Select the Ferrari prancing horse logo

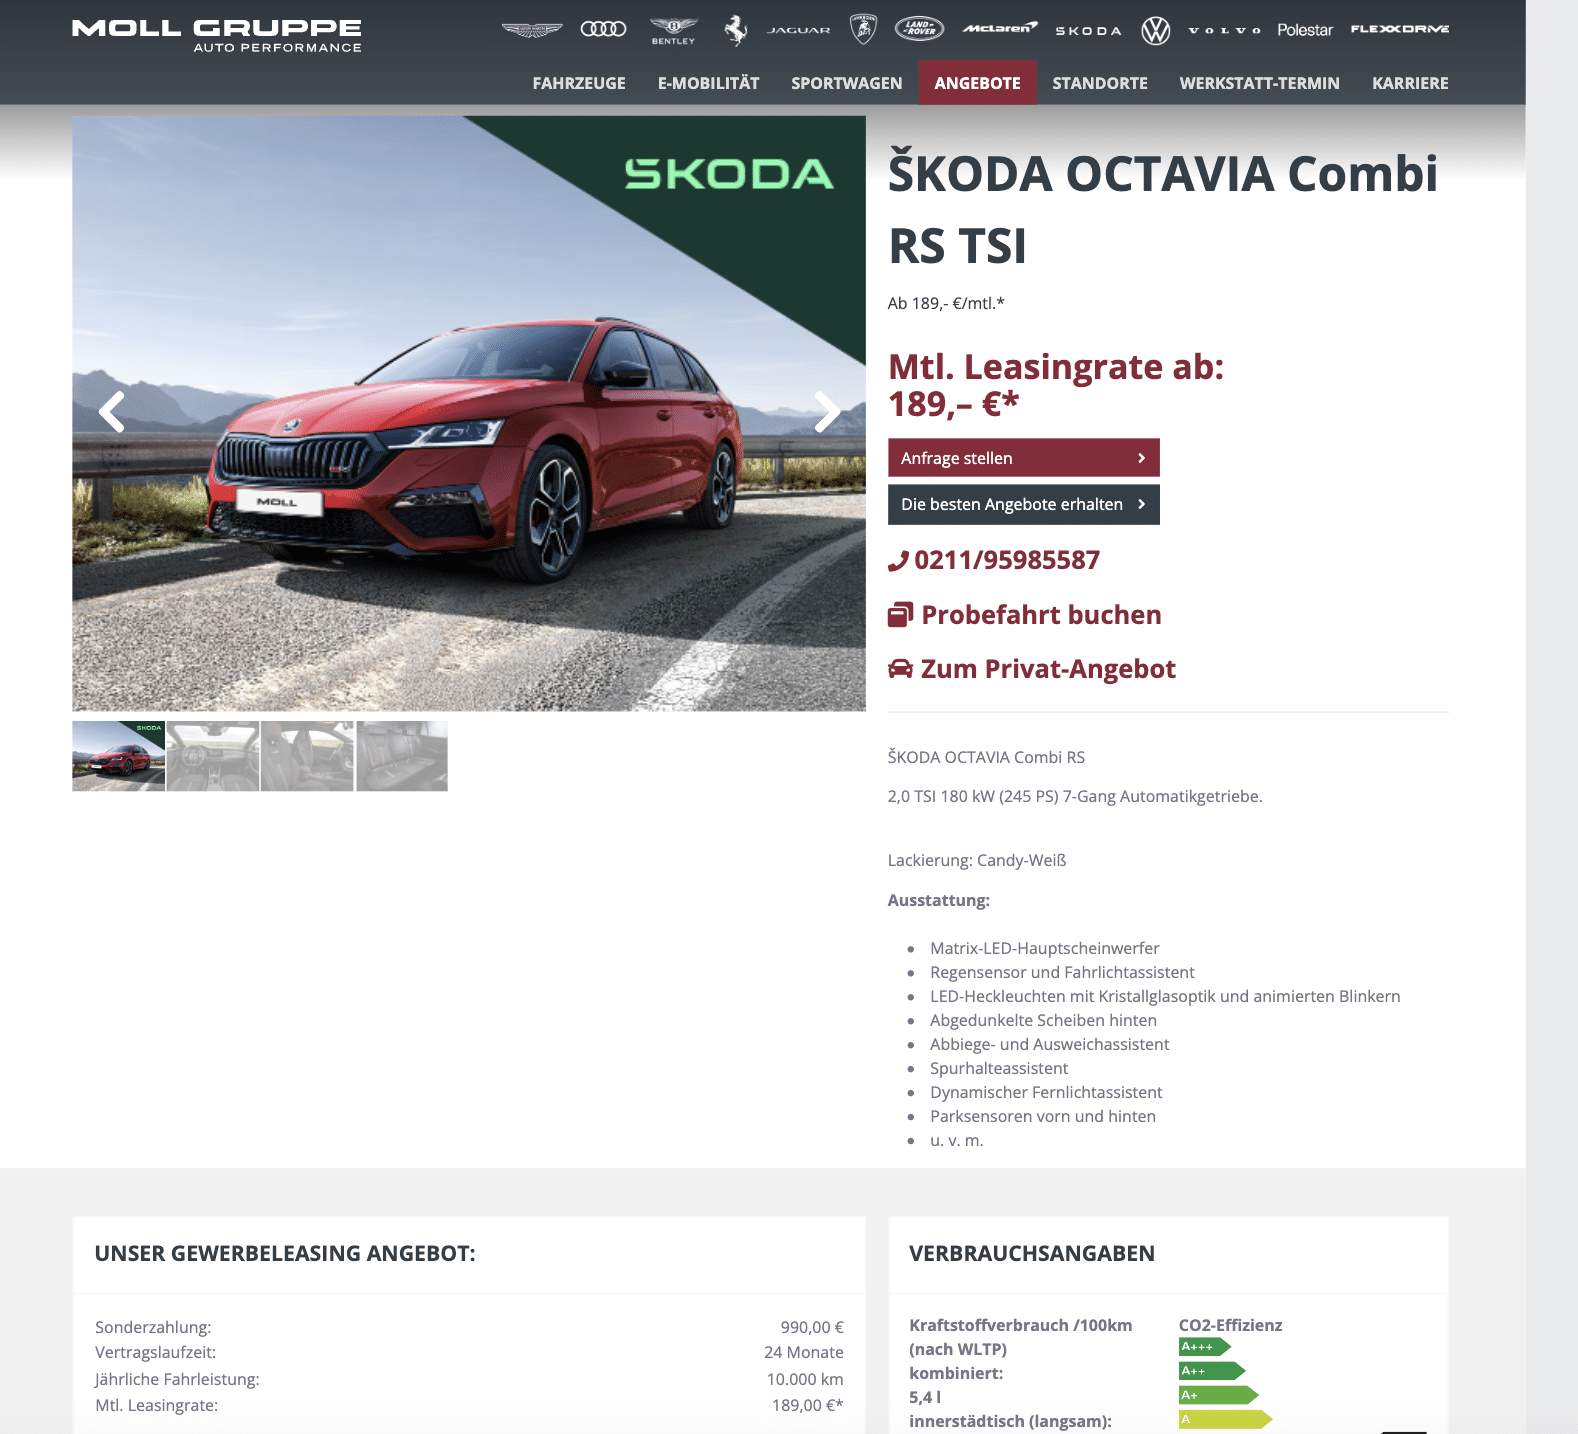click(736, 30)
